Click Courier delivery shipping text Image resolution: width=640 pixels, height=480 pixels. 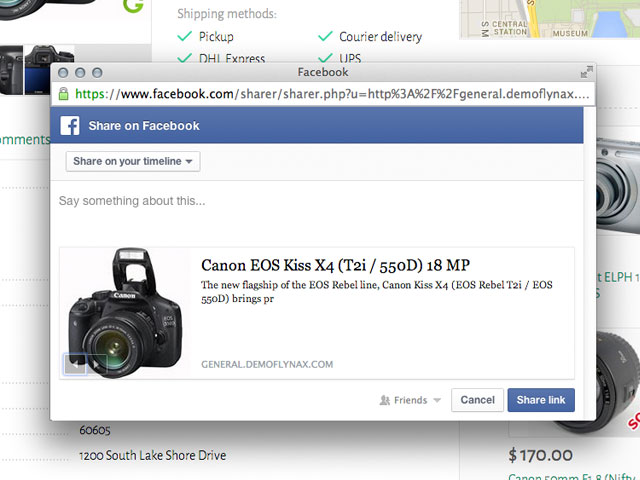tap(380, 37)
